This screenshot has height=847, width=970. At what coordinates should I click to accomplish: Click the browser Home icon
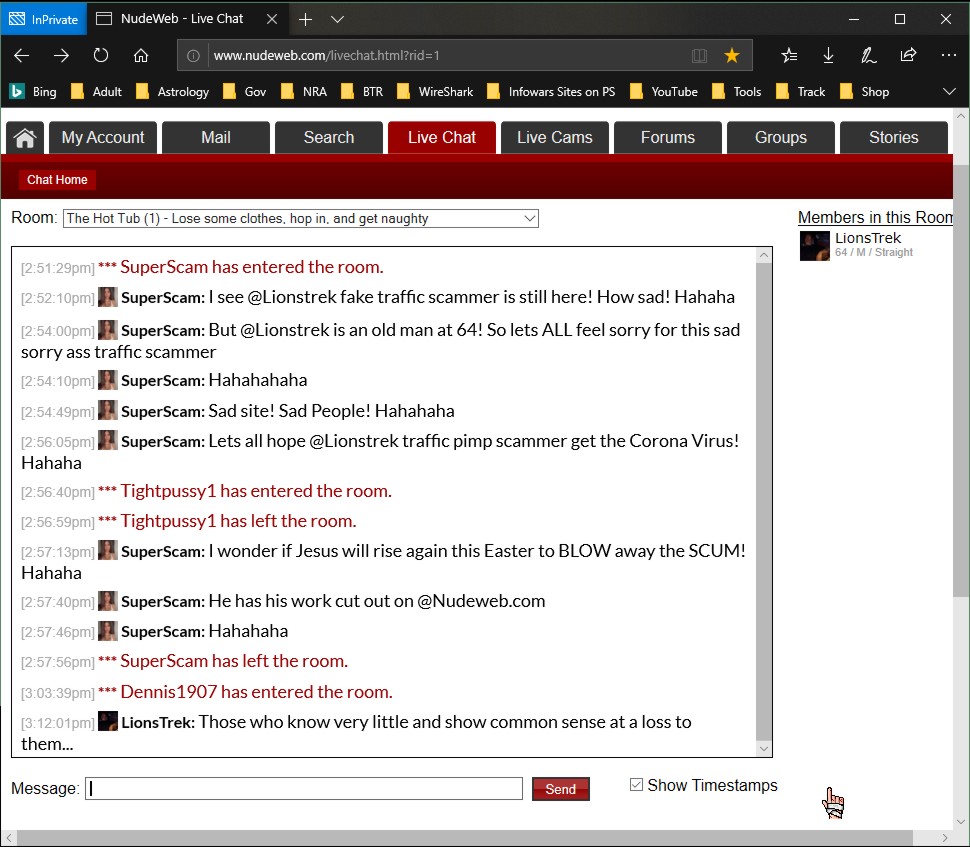pos(141,56)
